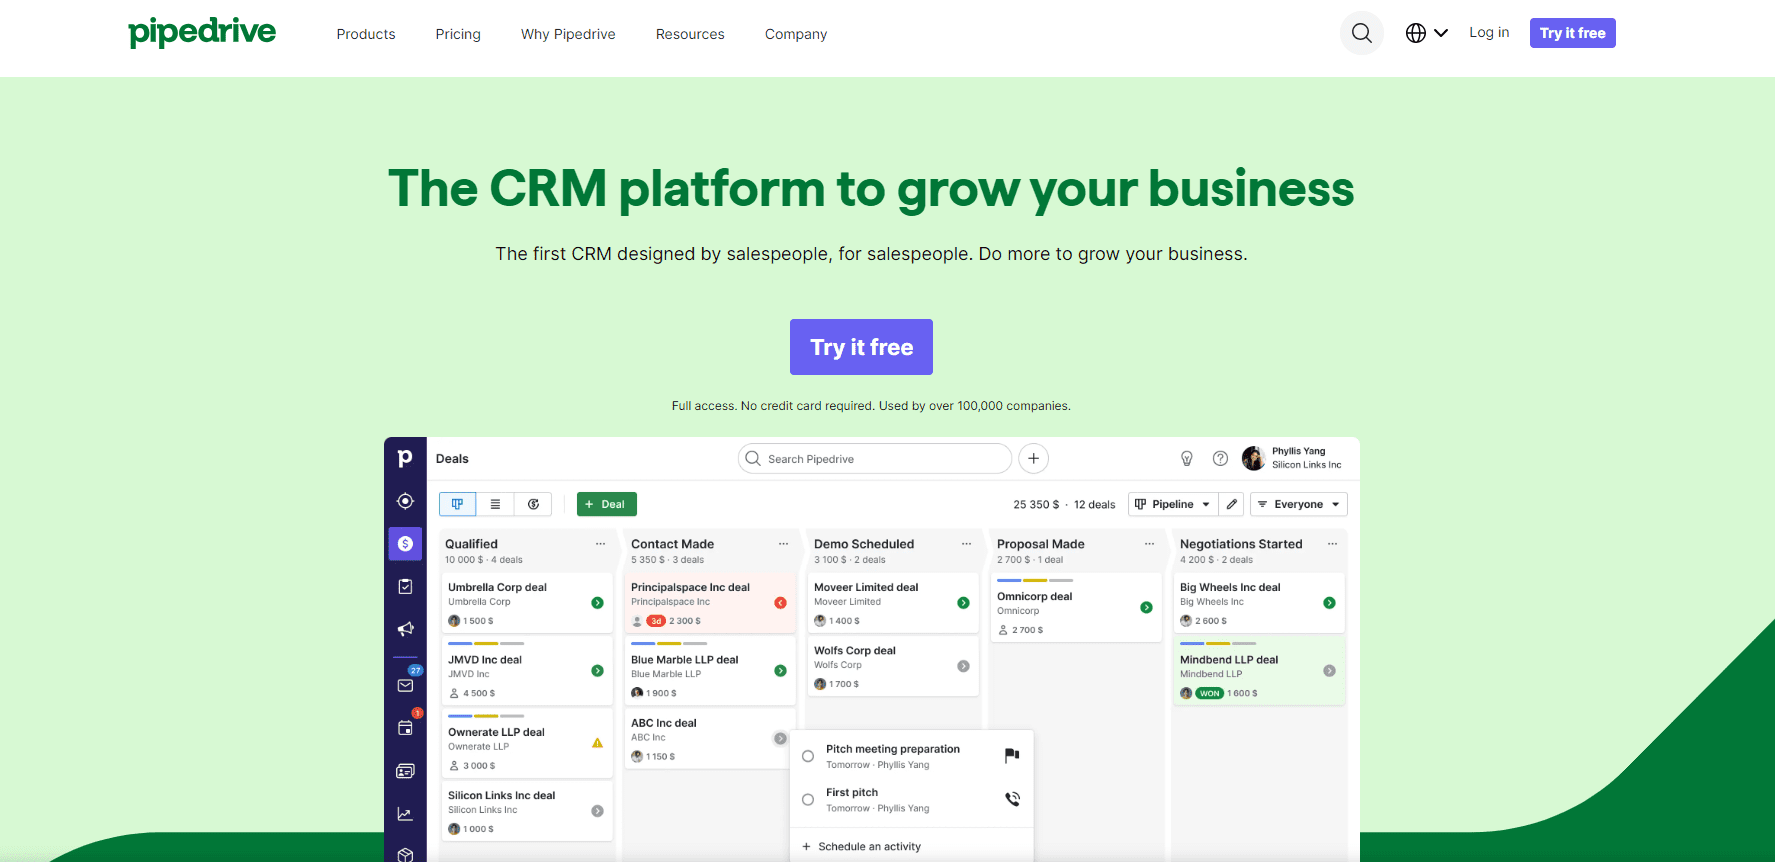Viewport: 1775px width, 862px height.
Task: Click the quick add plus button
Action: 1033,459
